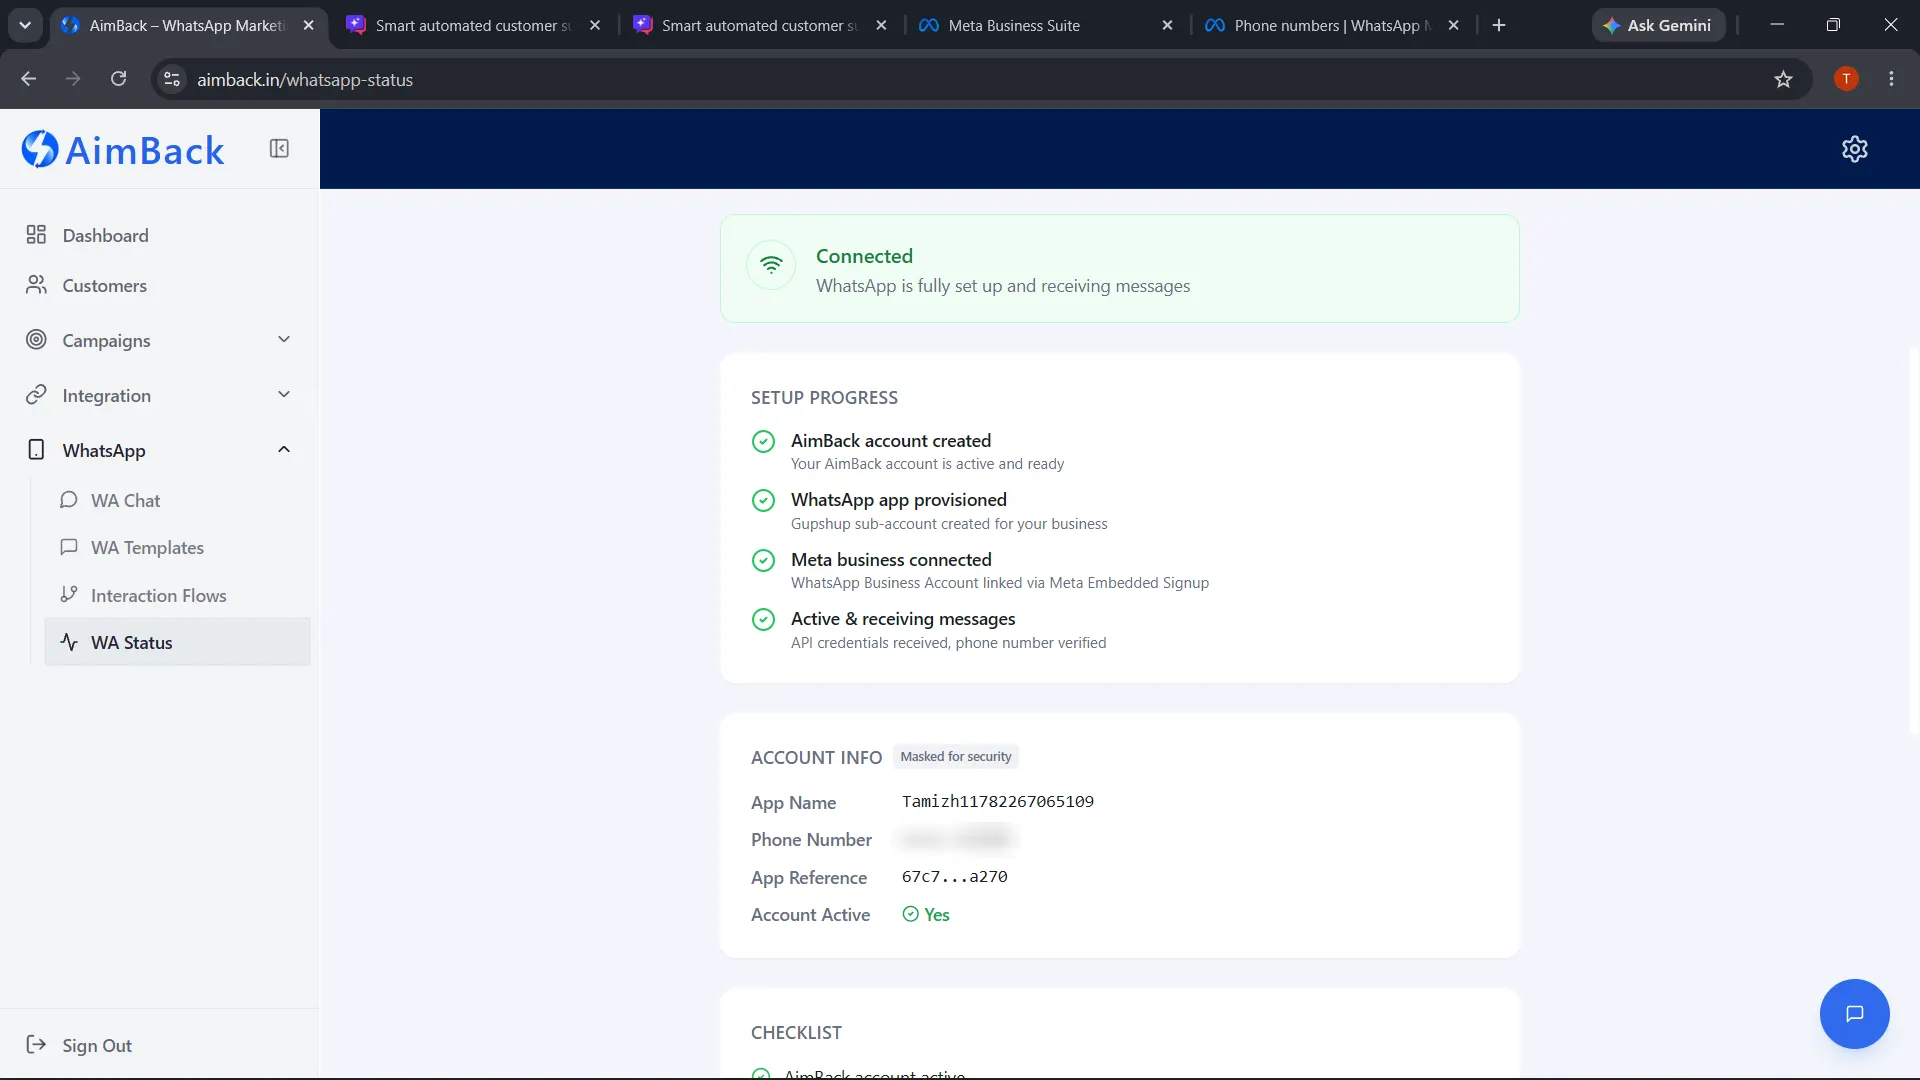
Task: Click the Integration link icon
Action: 36,395
